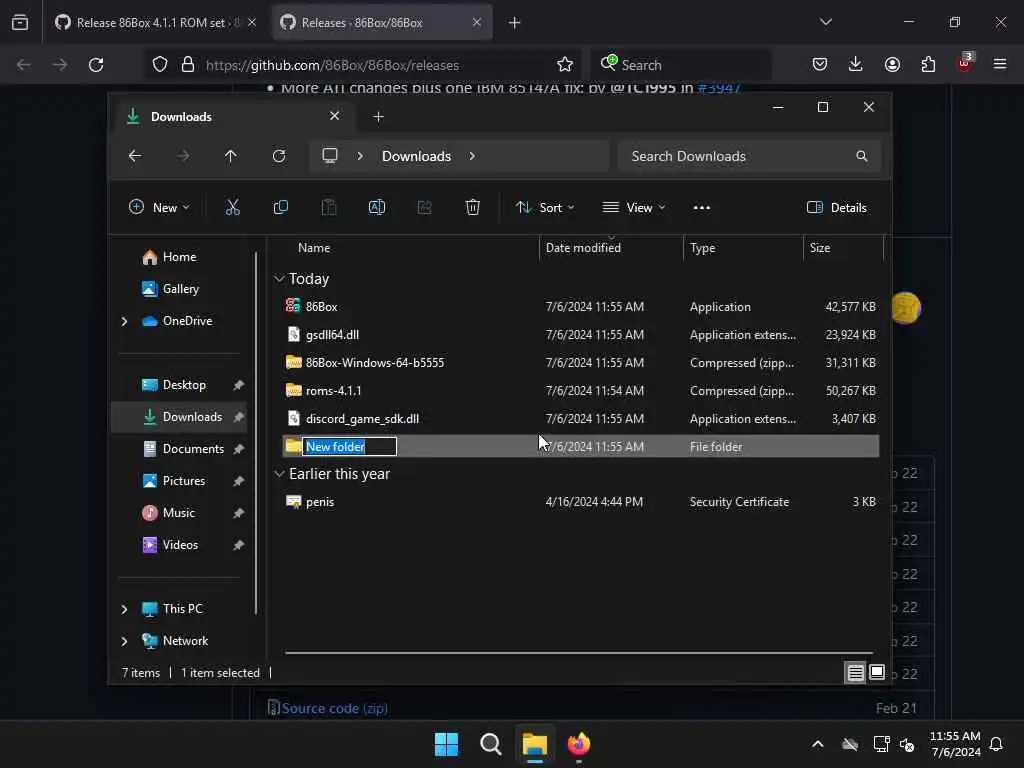Viewport: 1024px width, 768px height.
Task: Open the New dropdown in Explorer
Action: 159,208
